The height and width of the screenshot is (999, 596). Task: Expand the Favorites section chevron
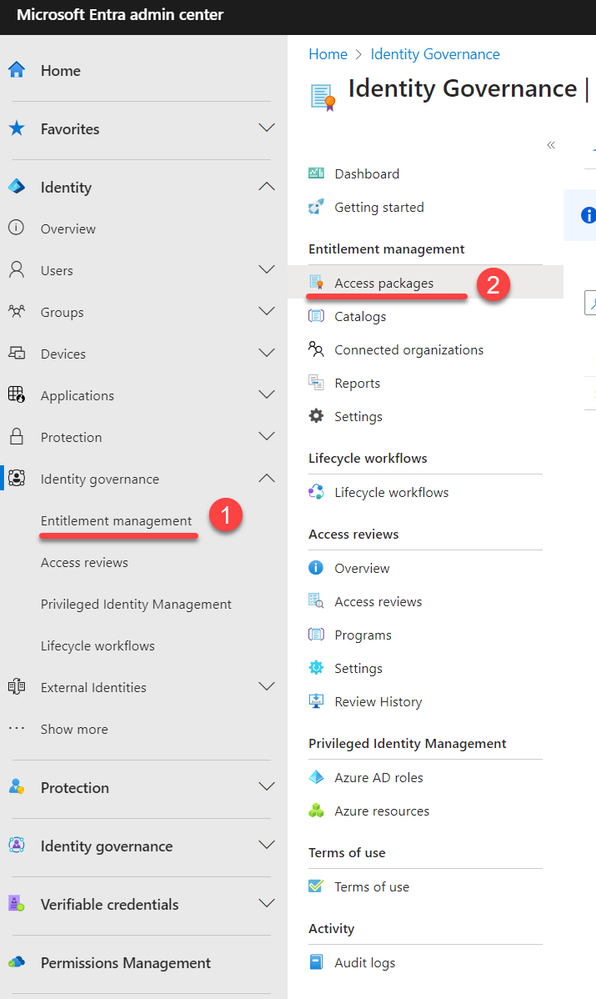(266, 128)
